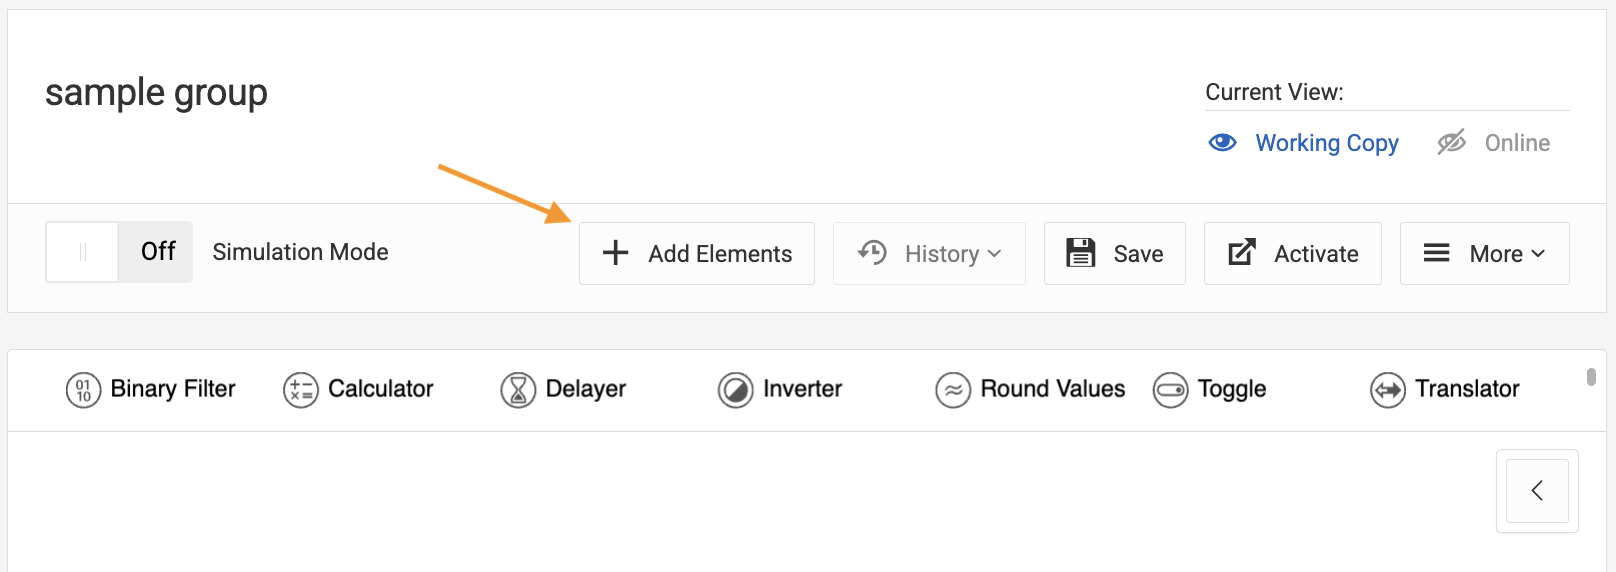The width and height of the screenshot is (1616, 572).
Task: Switch to the Online view eye icon
Action: [1451, 143]
